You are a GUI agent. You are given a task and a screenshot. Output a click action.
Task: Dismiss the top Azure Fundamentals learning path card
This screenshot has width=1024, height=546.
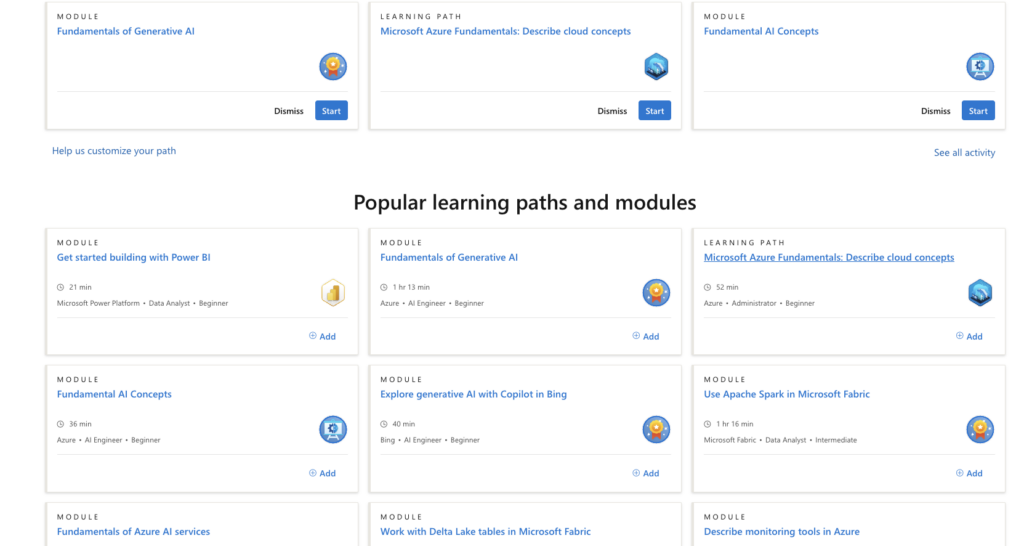[612, 111]
